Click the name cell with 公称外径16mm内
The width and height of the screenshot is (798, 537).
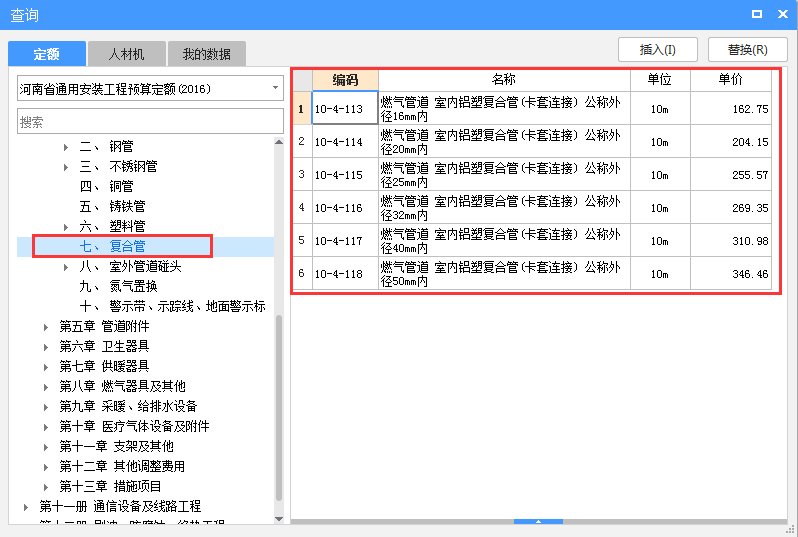coord(504,108)
